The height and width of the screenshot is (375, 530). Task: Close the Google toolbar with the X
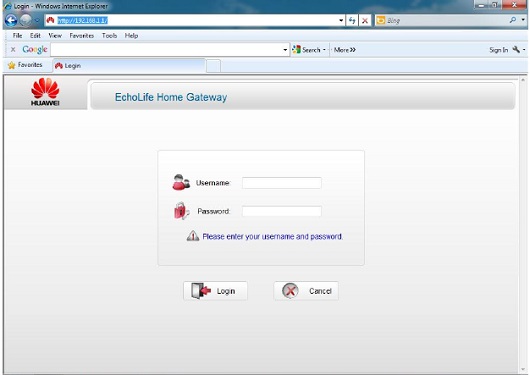point(13,50)
